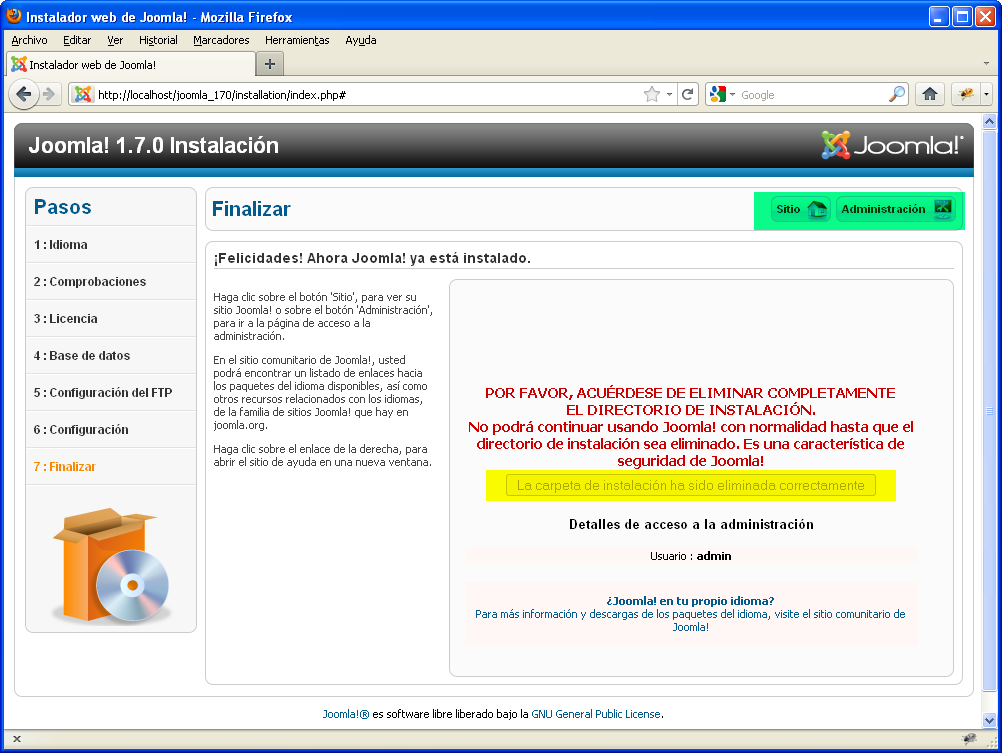Click in the URL address field
The height and width of the screenshot is (753, 1002).
coord(367,95)
